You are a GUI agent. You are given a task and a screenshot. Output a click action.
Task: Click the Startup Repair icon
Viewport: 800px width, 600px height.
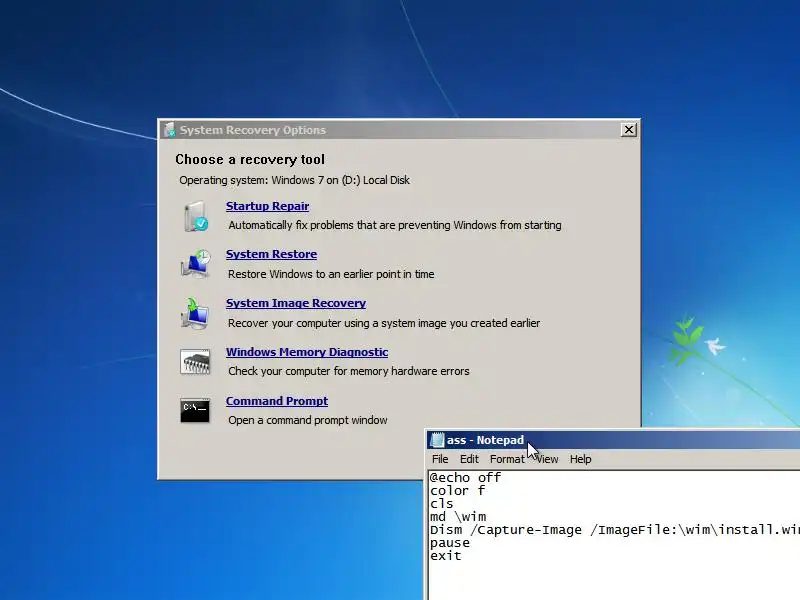[196, 216]
